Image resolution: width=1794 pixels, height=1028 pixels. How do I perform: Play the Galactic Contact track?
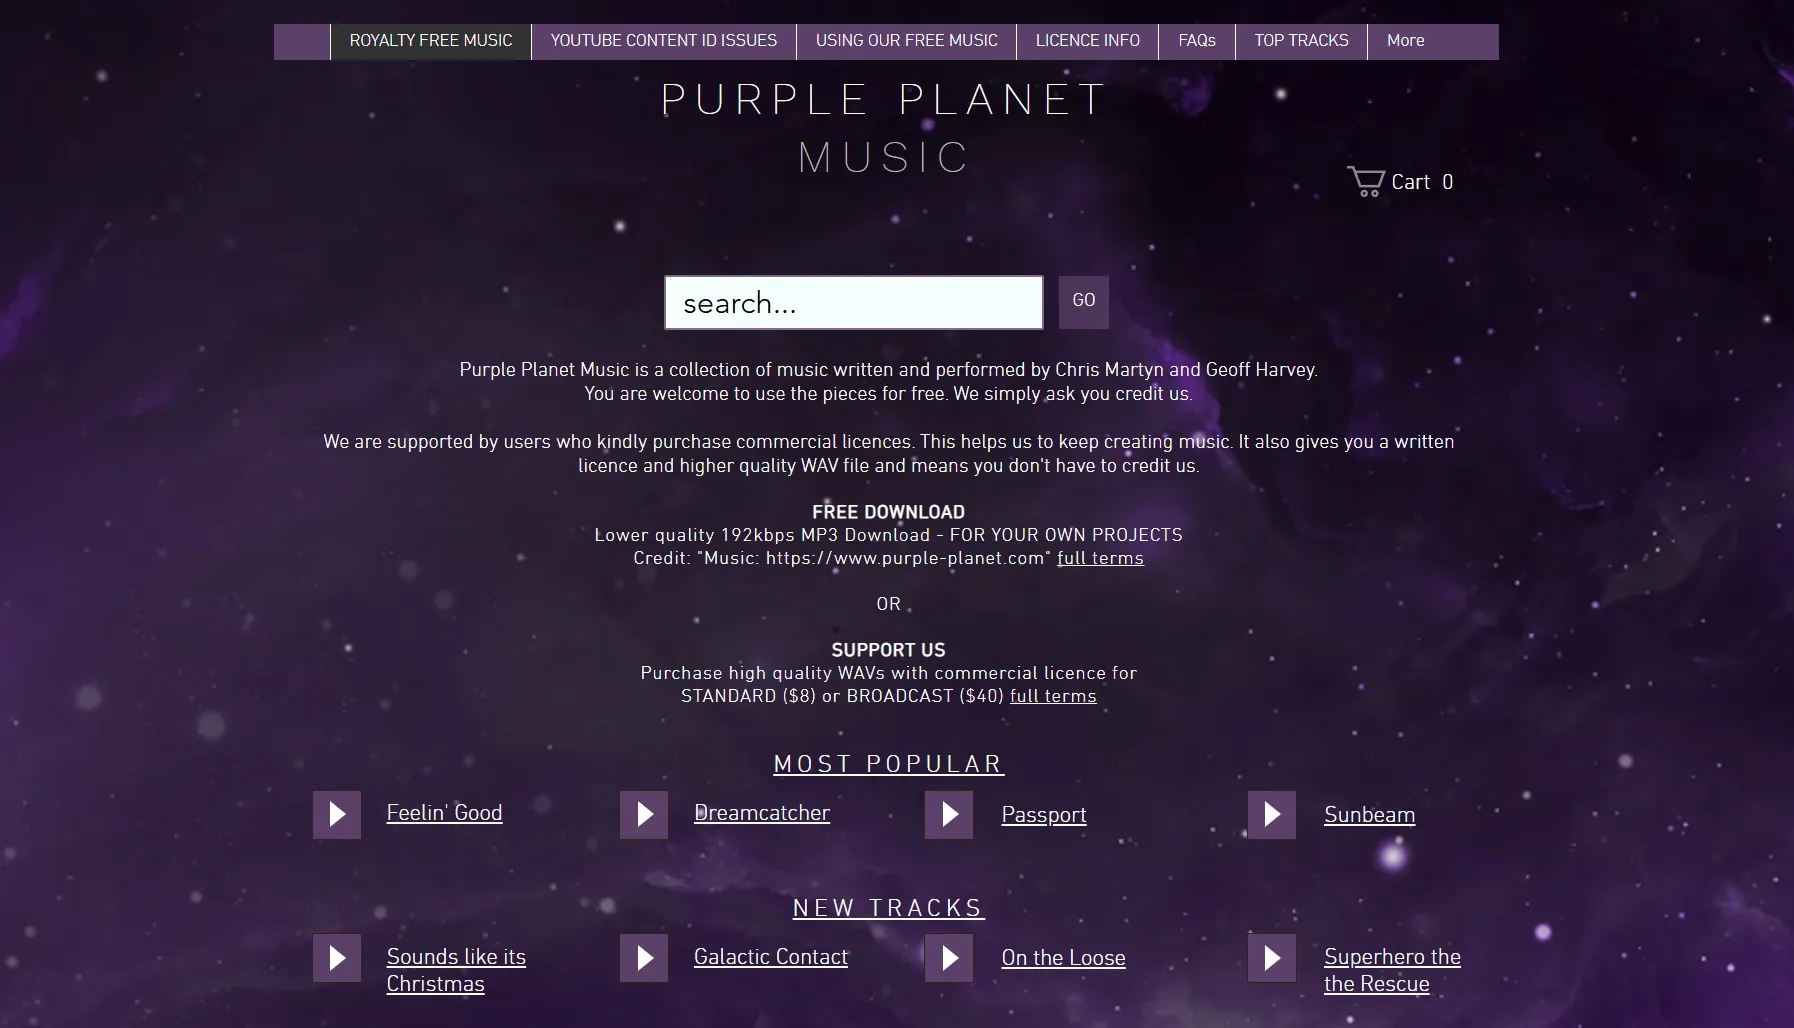pyautogui.click(x=643, y=957)
